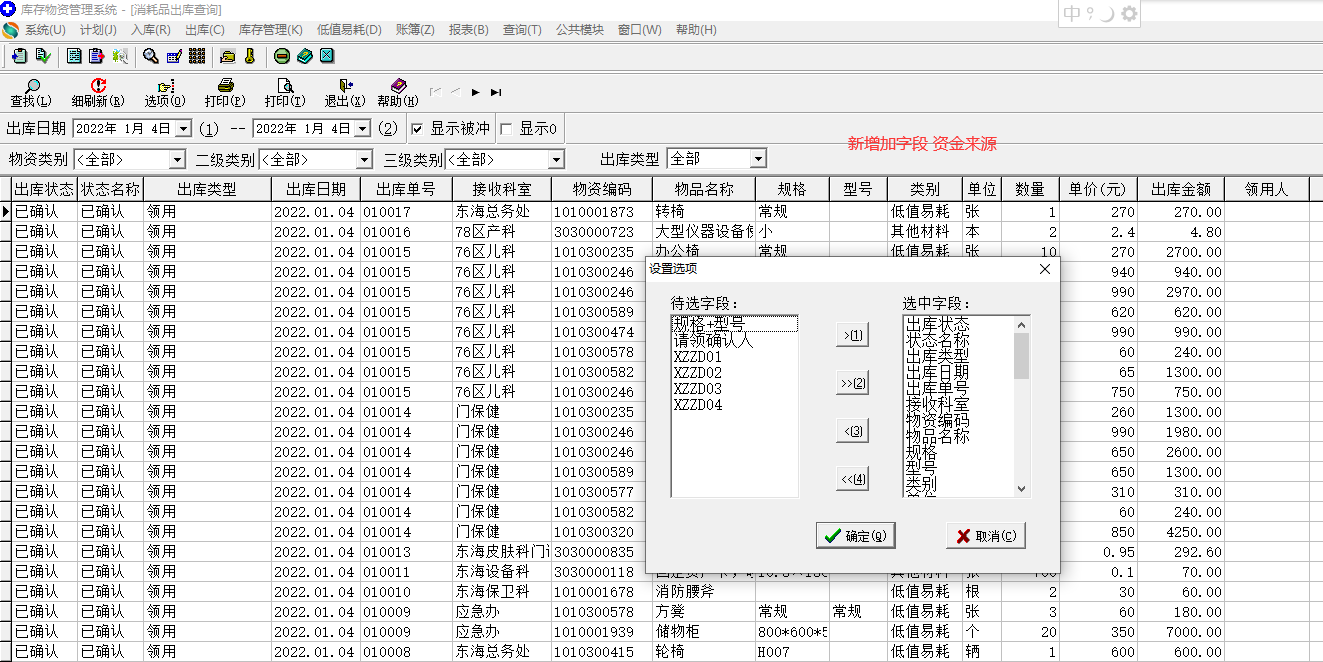
Task: Click the 取消(C) cancel button
Action: 986,536
